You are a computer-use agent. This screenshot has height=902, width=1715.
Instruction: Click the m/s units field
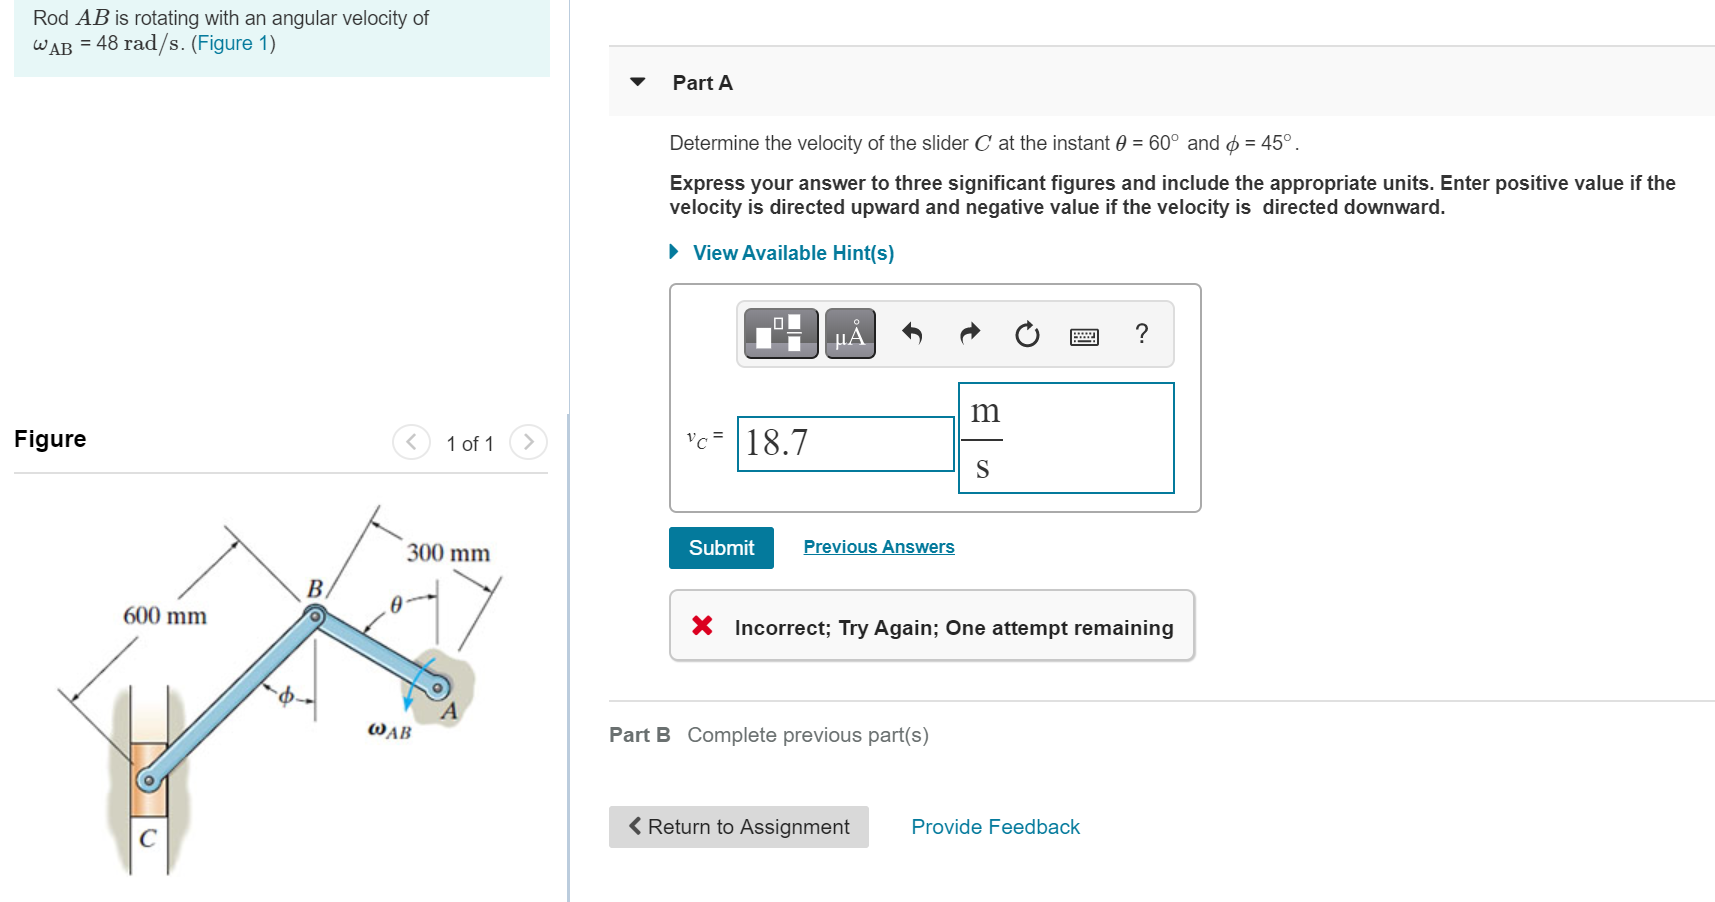tap(1065, 438)
